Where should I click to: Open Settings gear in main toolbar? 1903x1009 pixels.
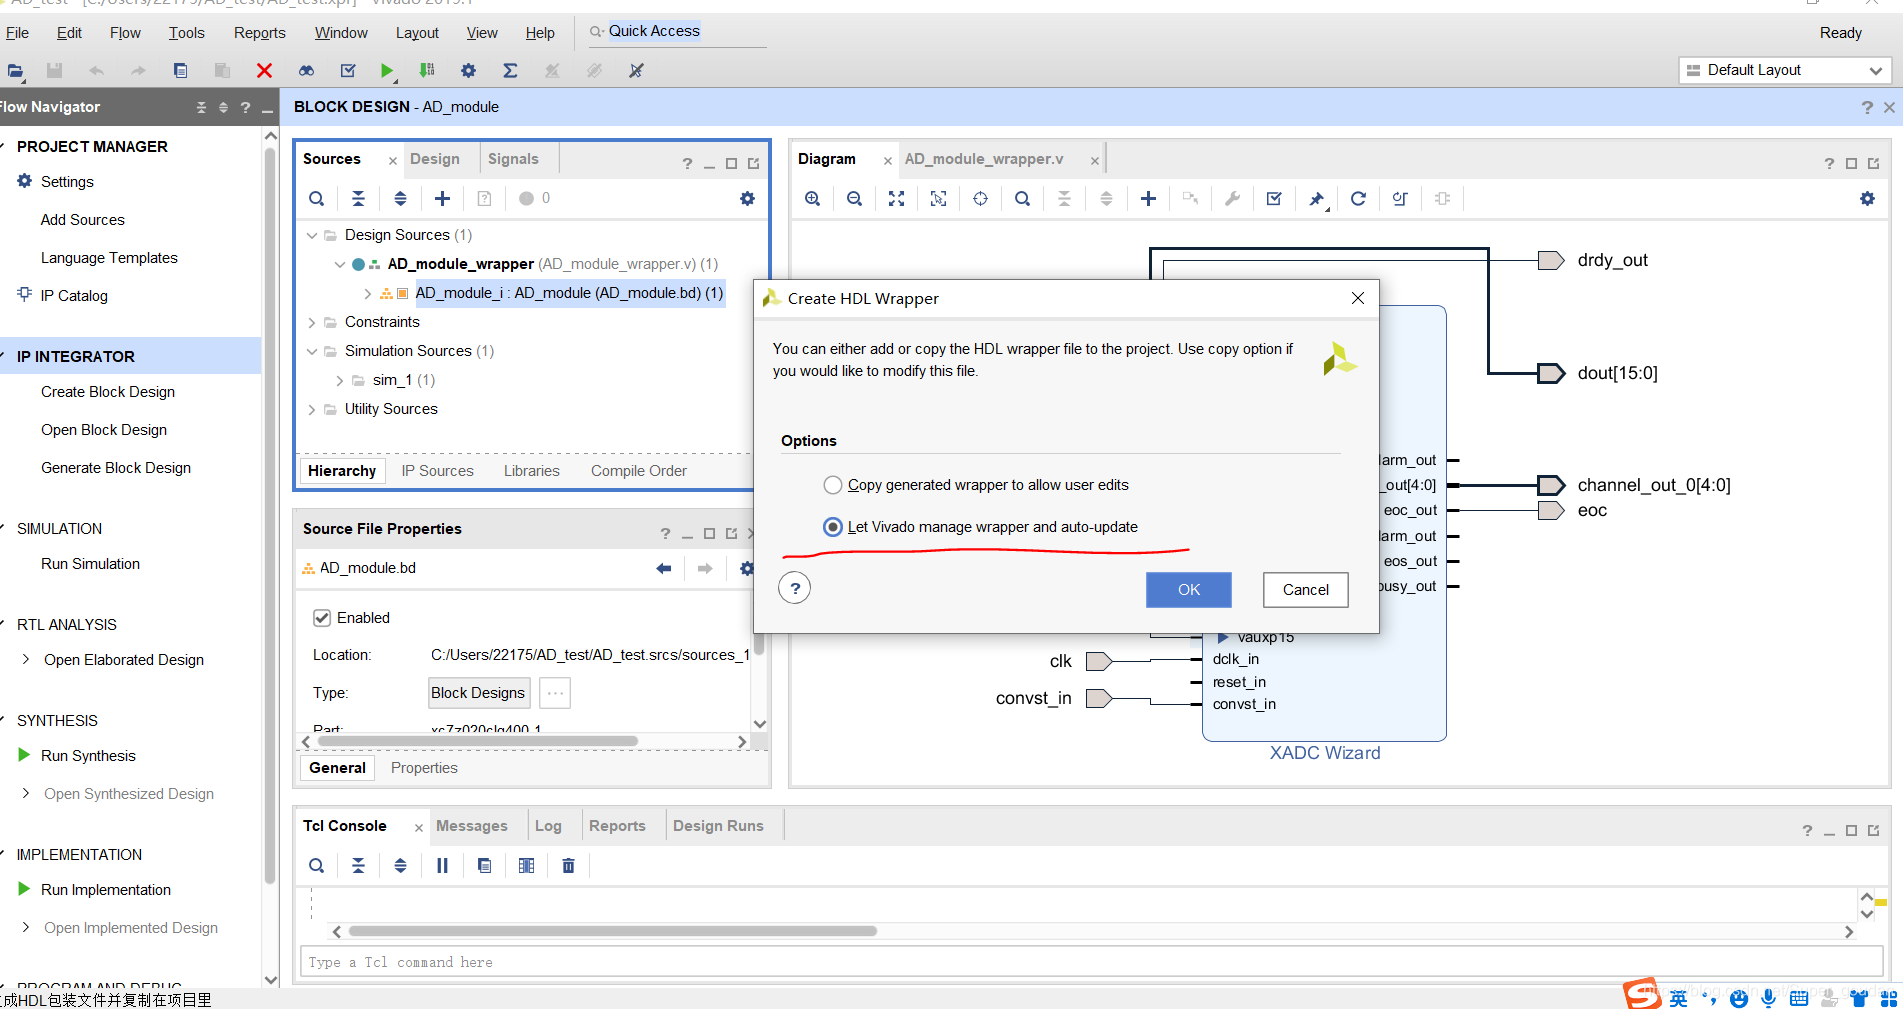click(468, 70)
